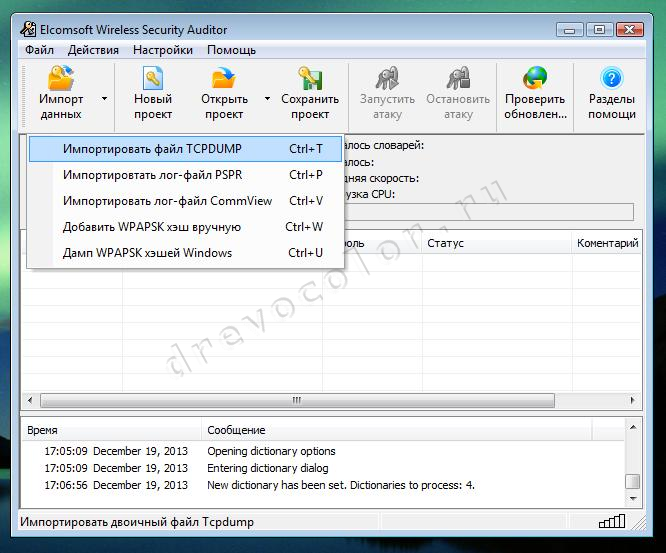
Task: Click the Open project folder icon
Action: [224, 78]
